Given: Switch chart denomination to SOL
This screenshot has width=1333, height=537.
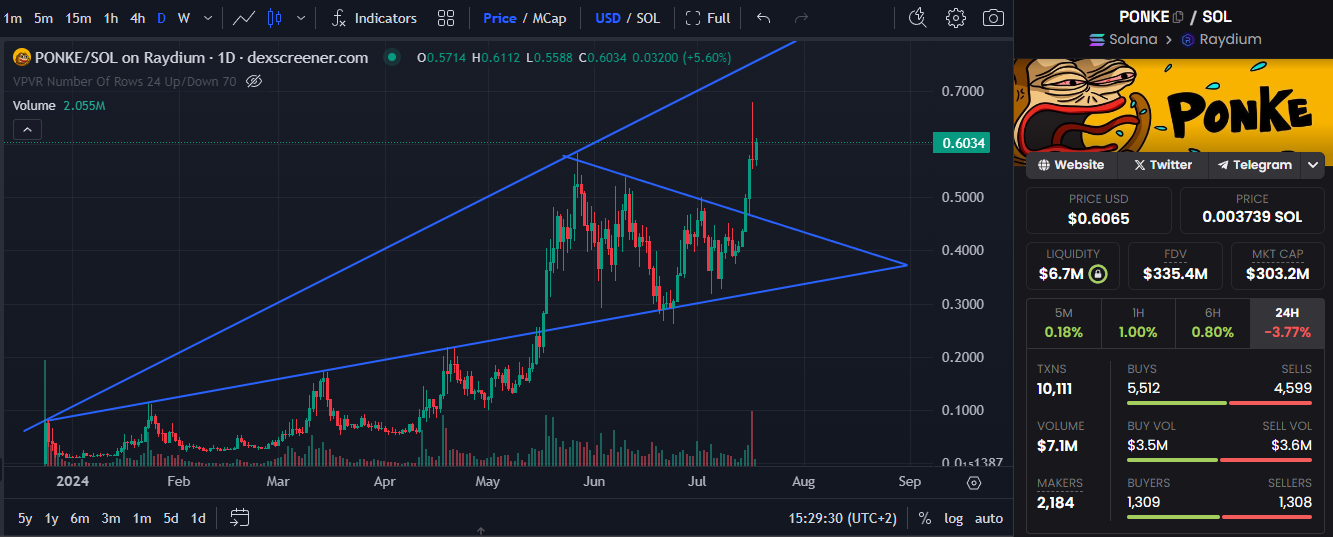Looking at the screenshot, I should tap(648, 18).
